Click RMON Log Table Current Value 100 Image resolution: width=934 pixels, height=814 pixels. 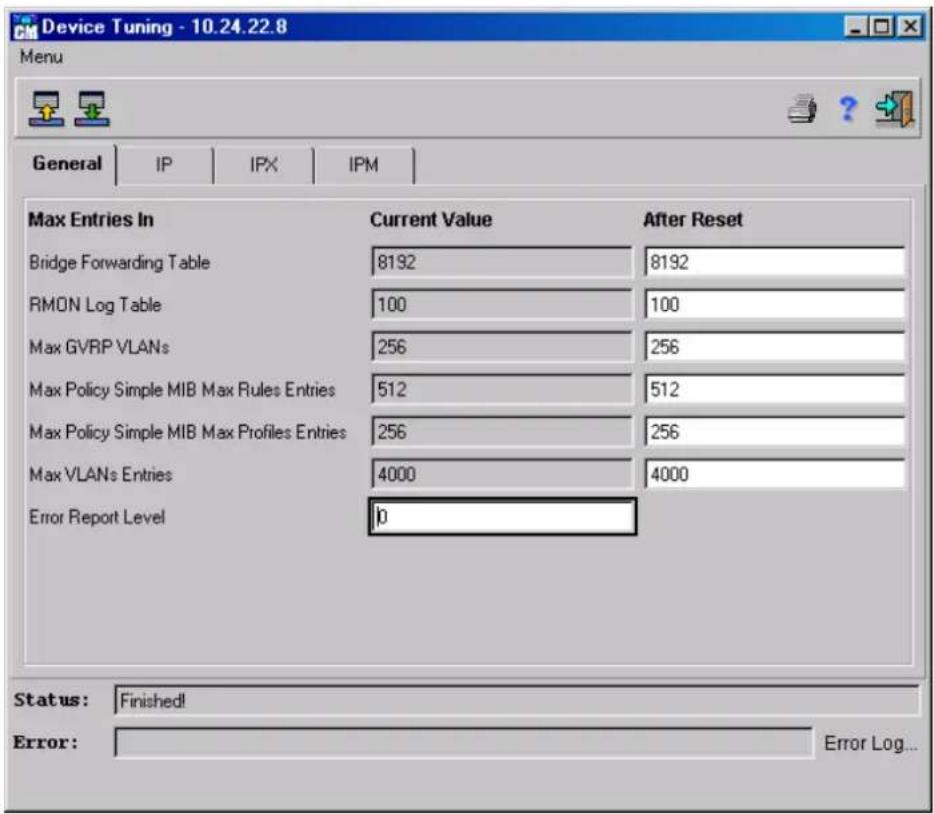click(x=501, y=304)
